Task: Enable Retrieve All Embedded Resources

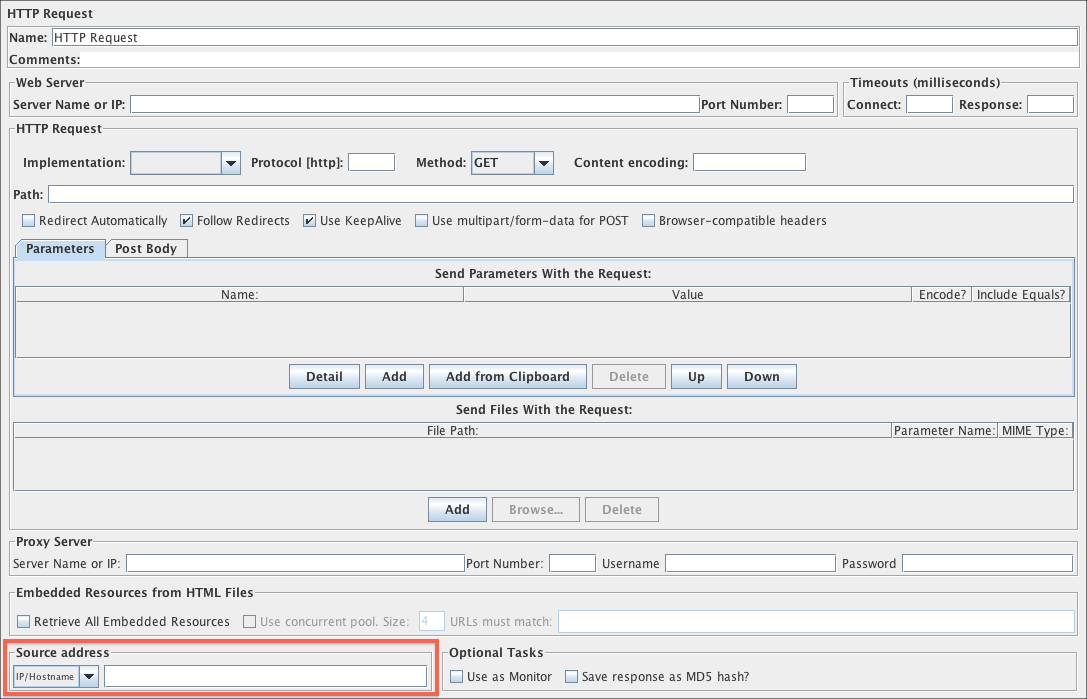Action: [x=24, y=622]
